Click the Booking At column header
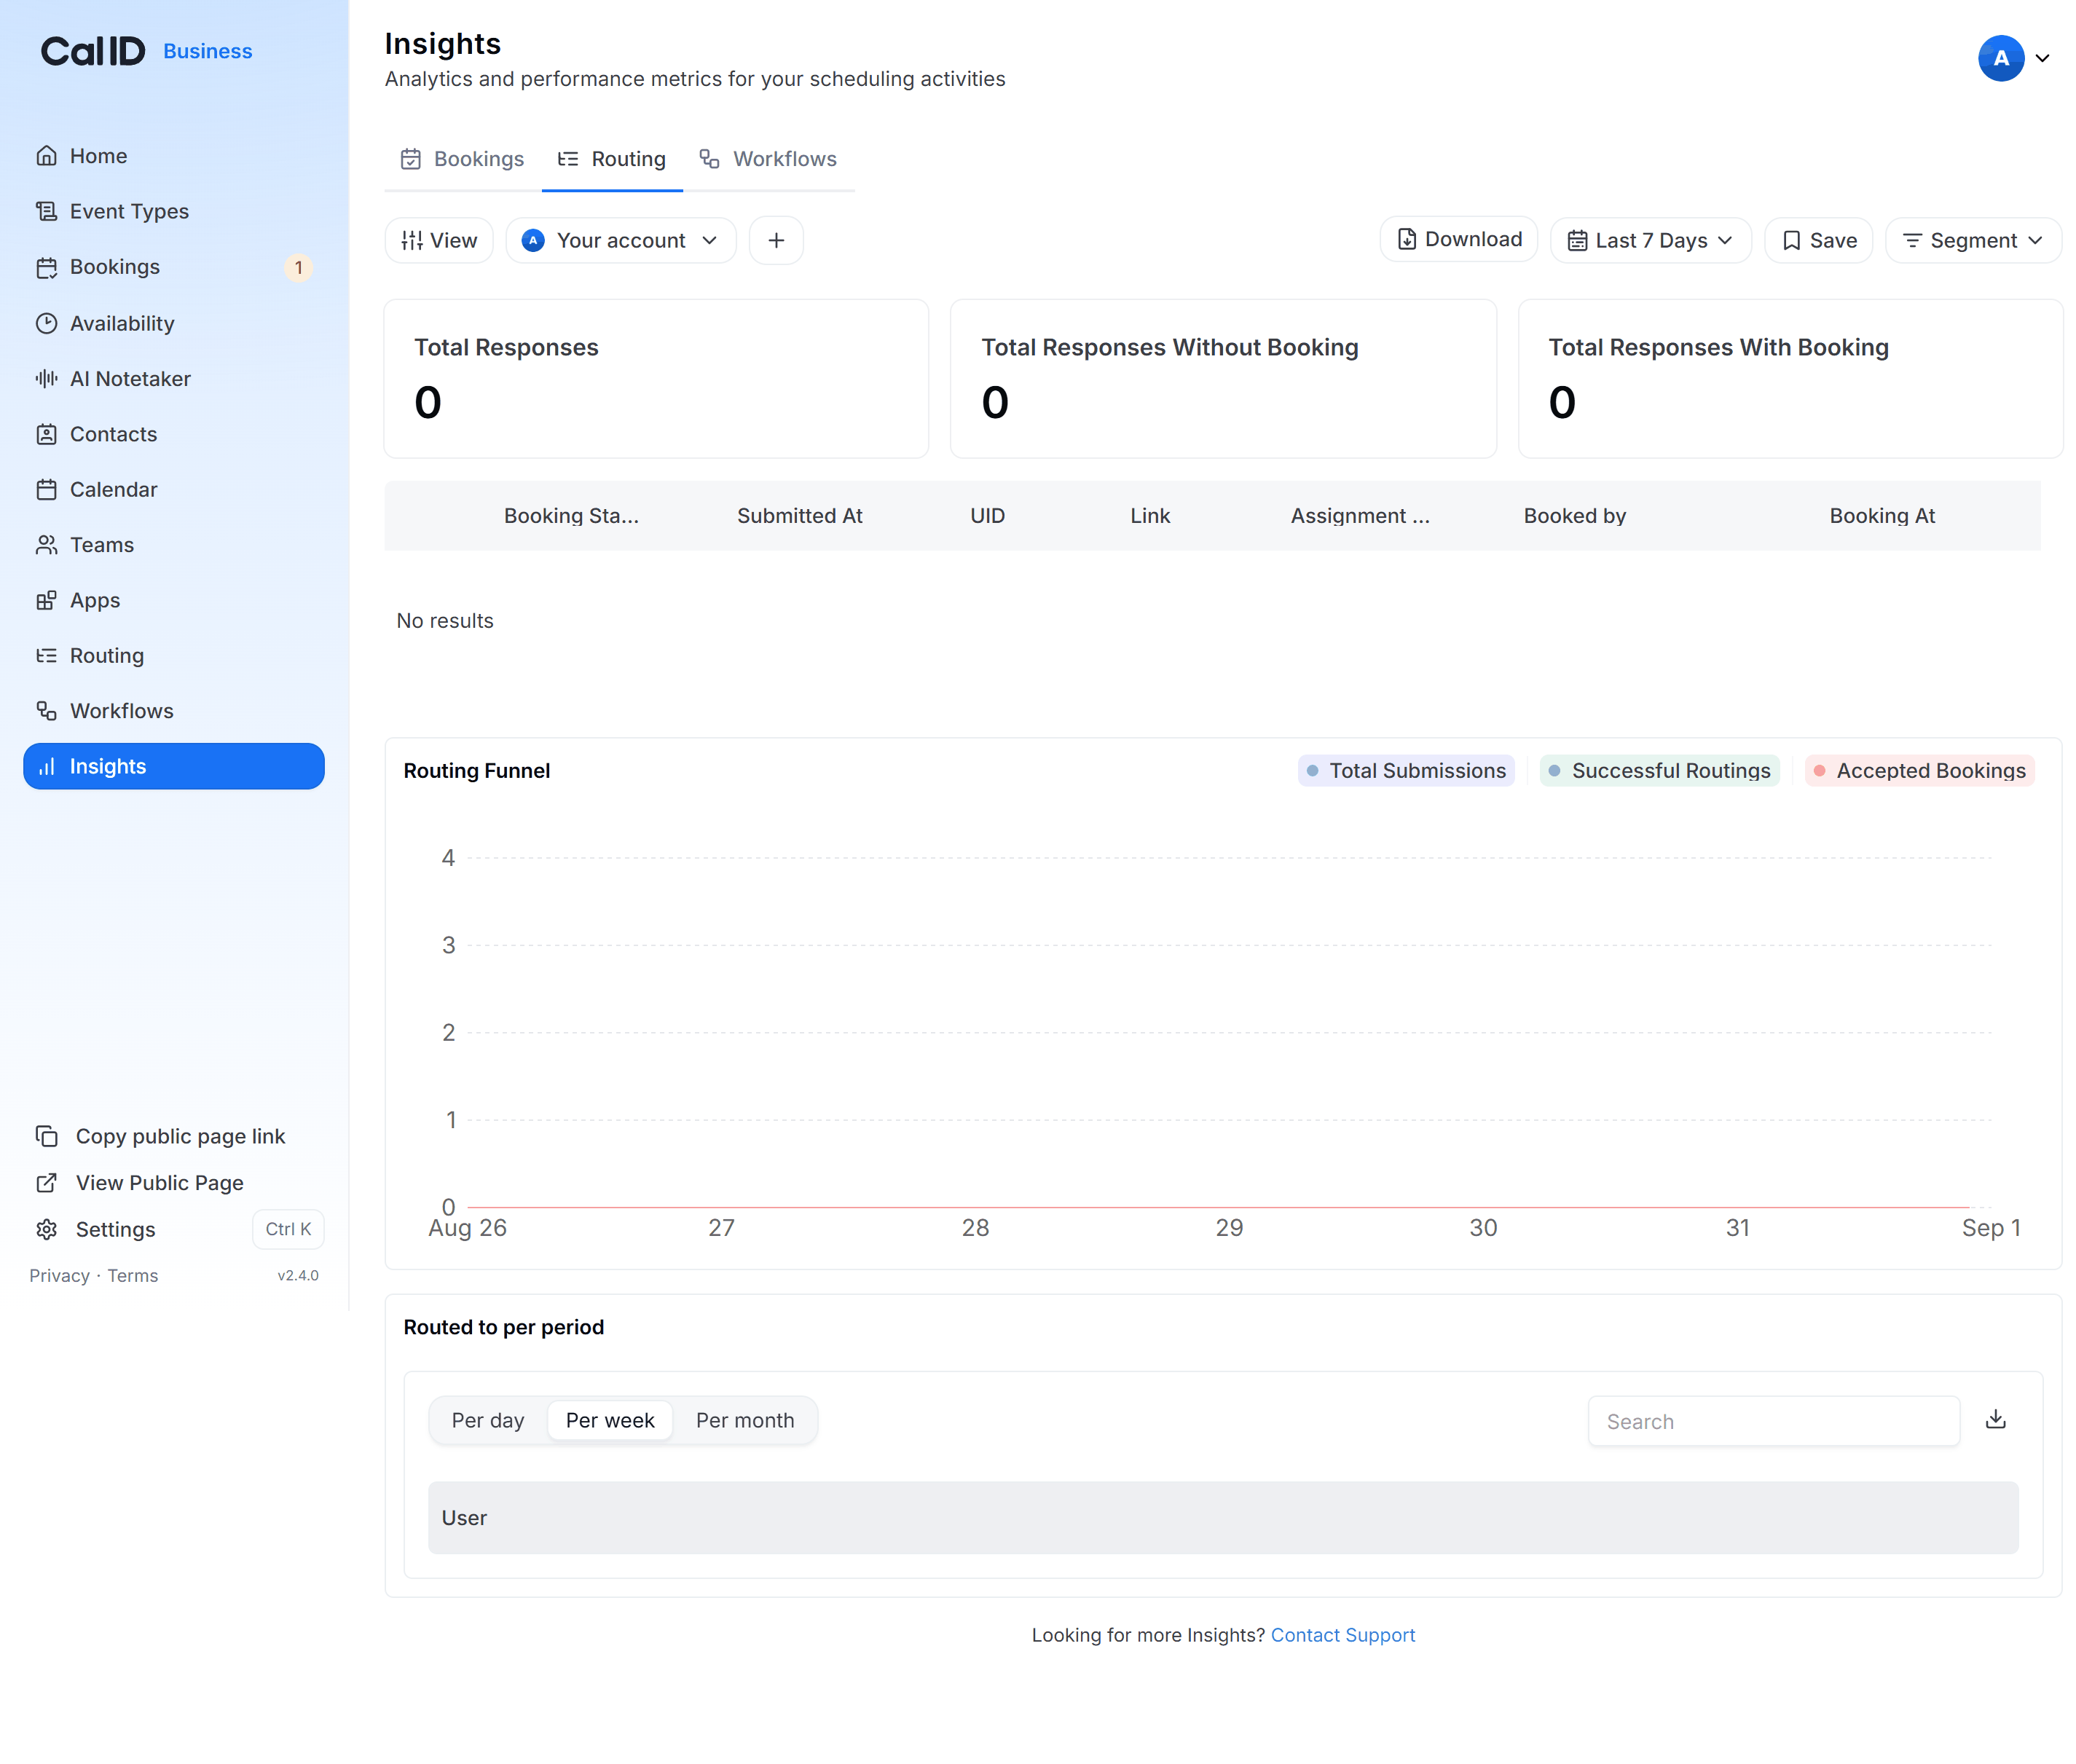 point(1882,516)
